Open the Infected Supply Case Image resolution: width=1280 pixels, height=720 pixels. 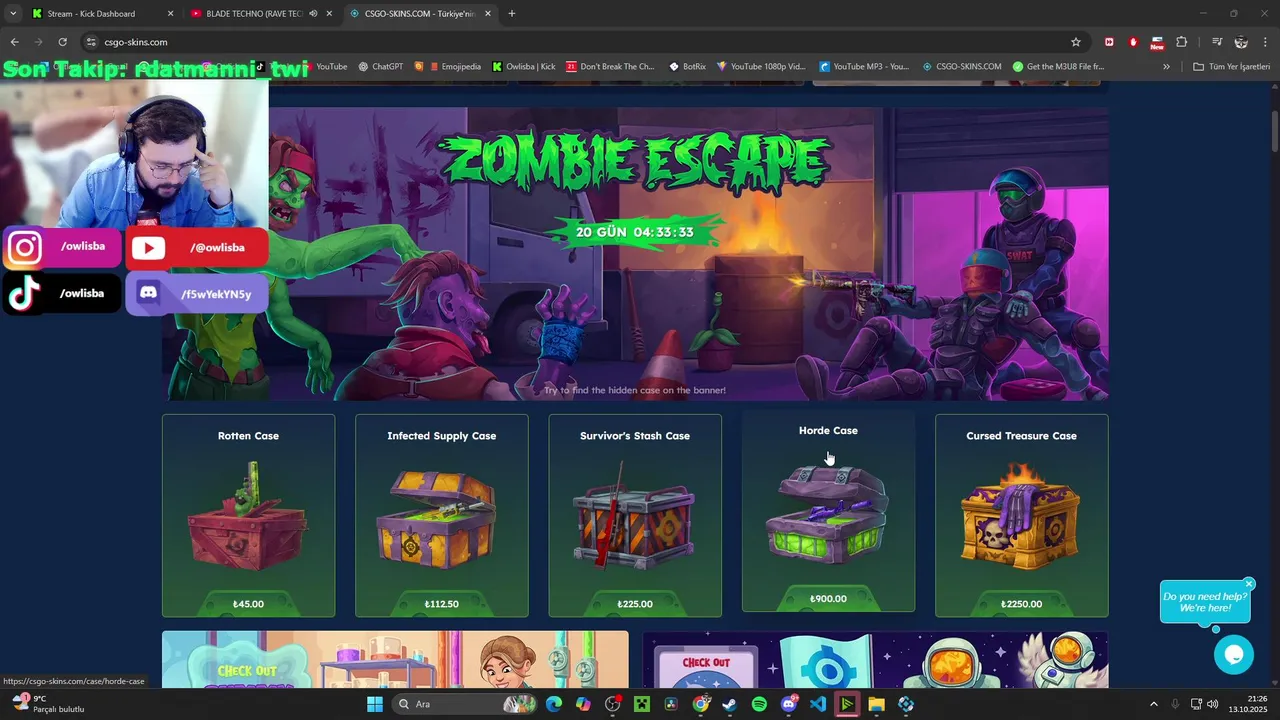click(x=441, y=516)
